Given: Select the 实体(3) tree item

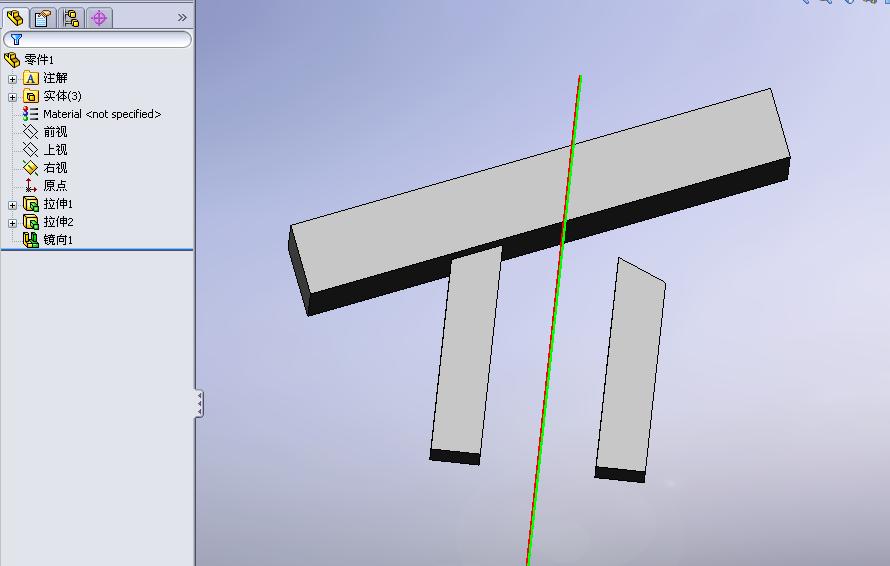Looking at the screenshot, I should pos(62,96).
